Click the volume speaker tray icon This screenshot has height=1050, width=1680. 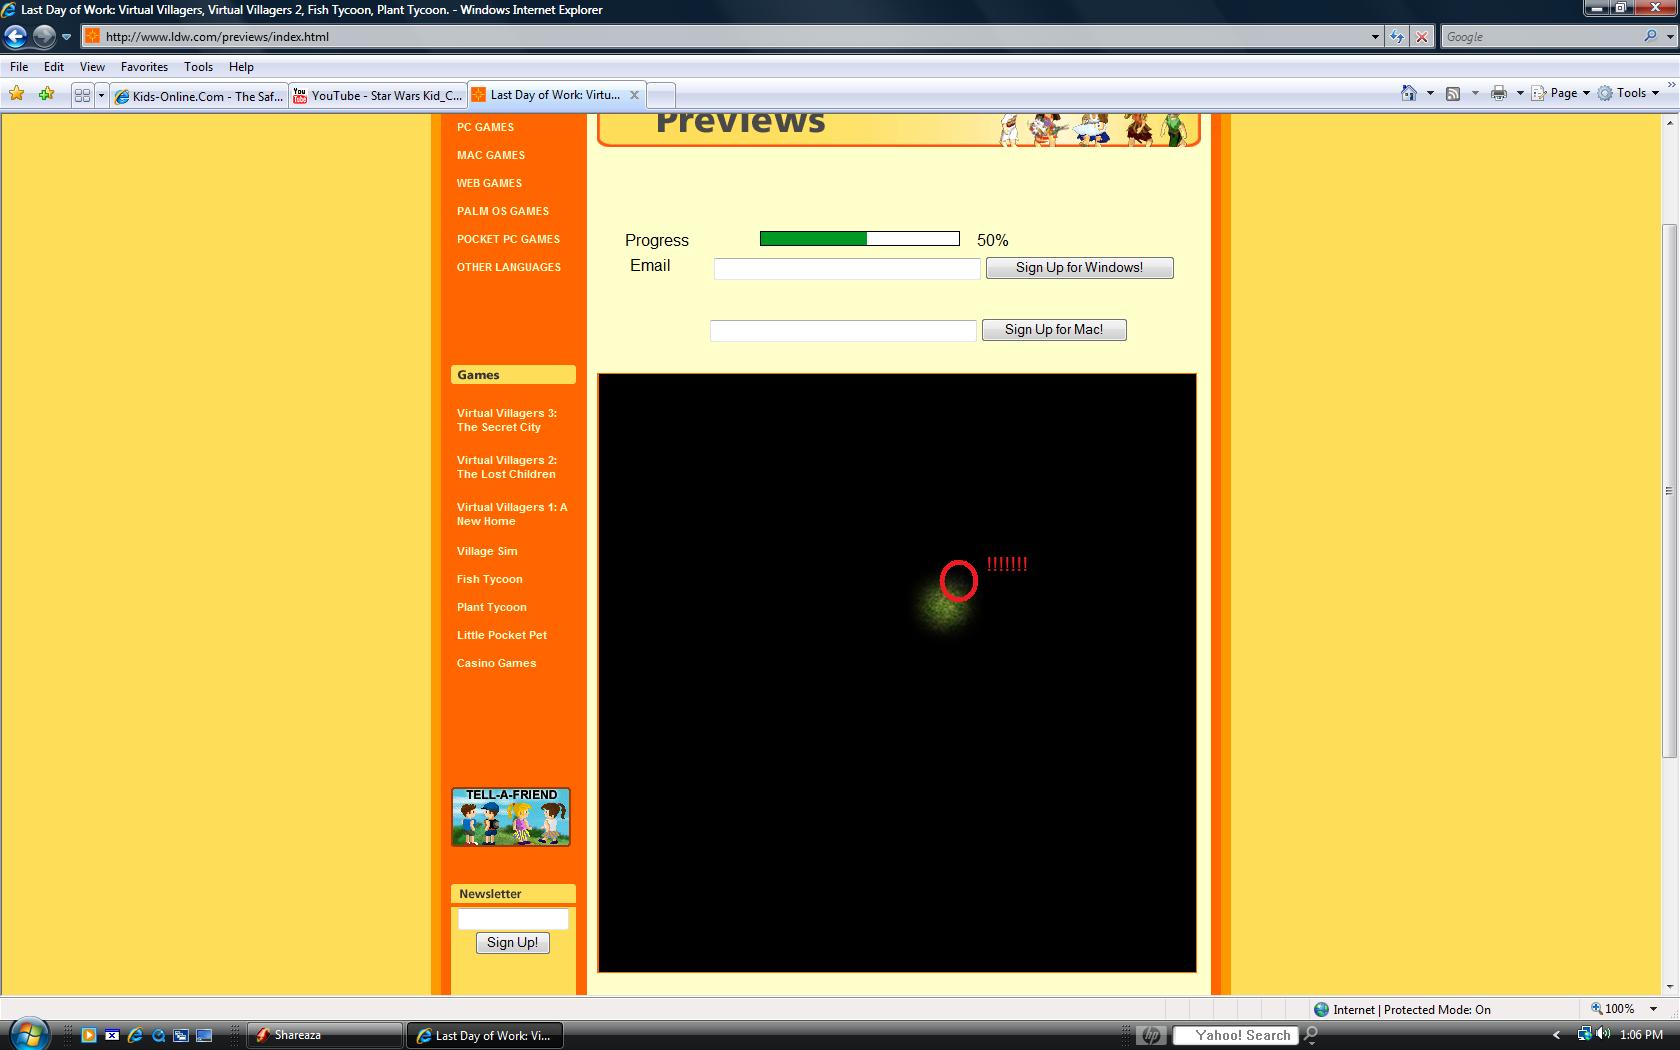1603,1034
